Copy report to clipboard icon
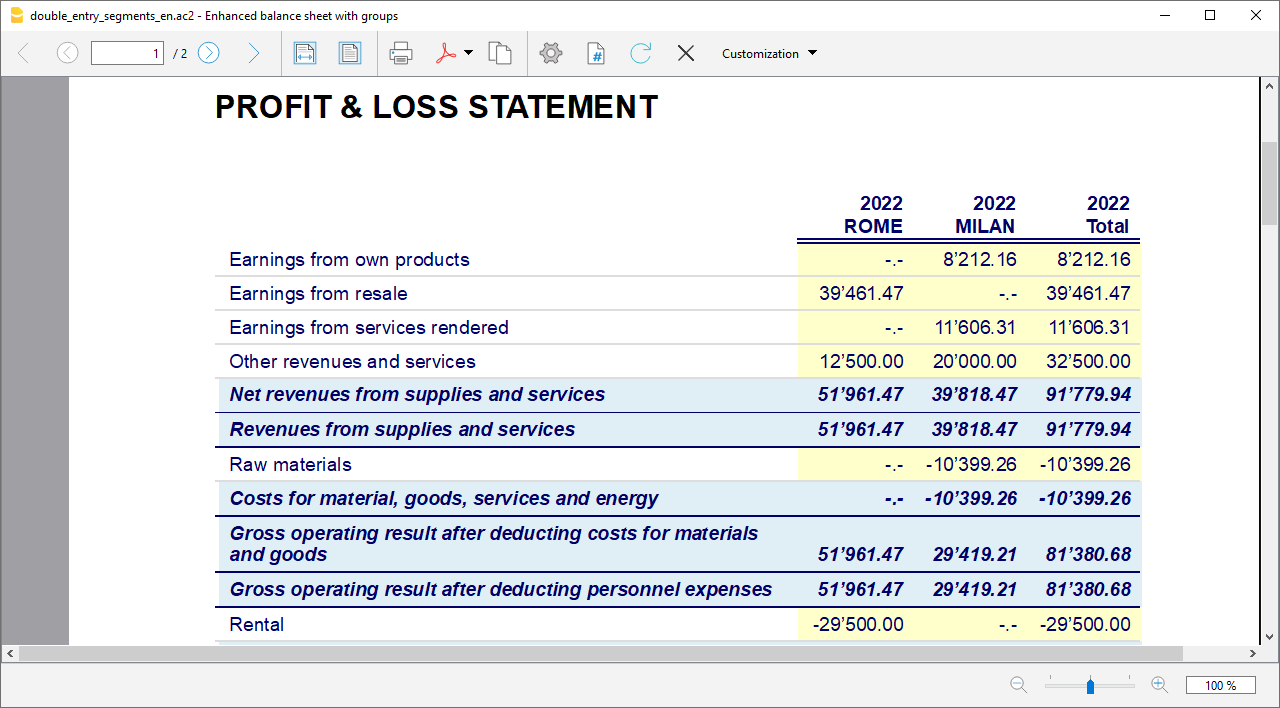 (500, 54)
